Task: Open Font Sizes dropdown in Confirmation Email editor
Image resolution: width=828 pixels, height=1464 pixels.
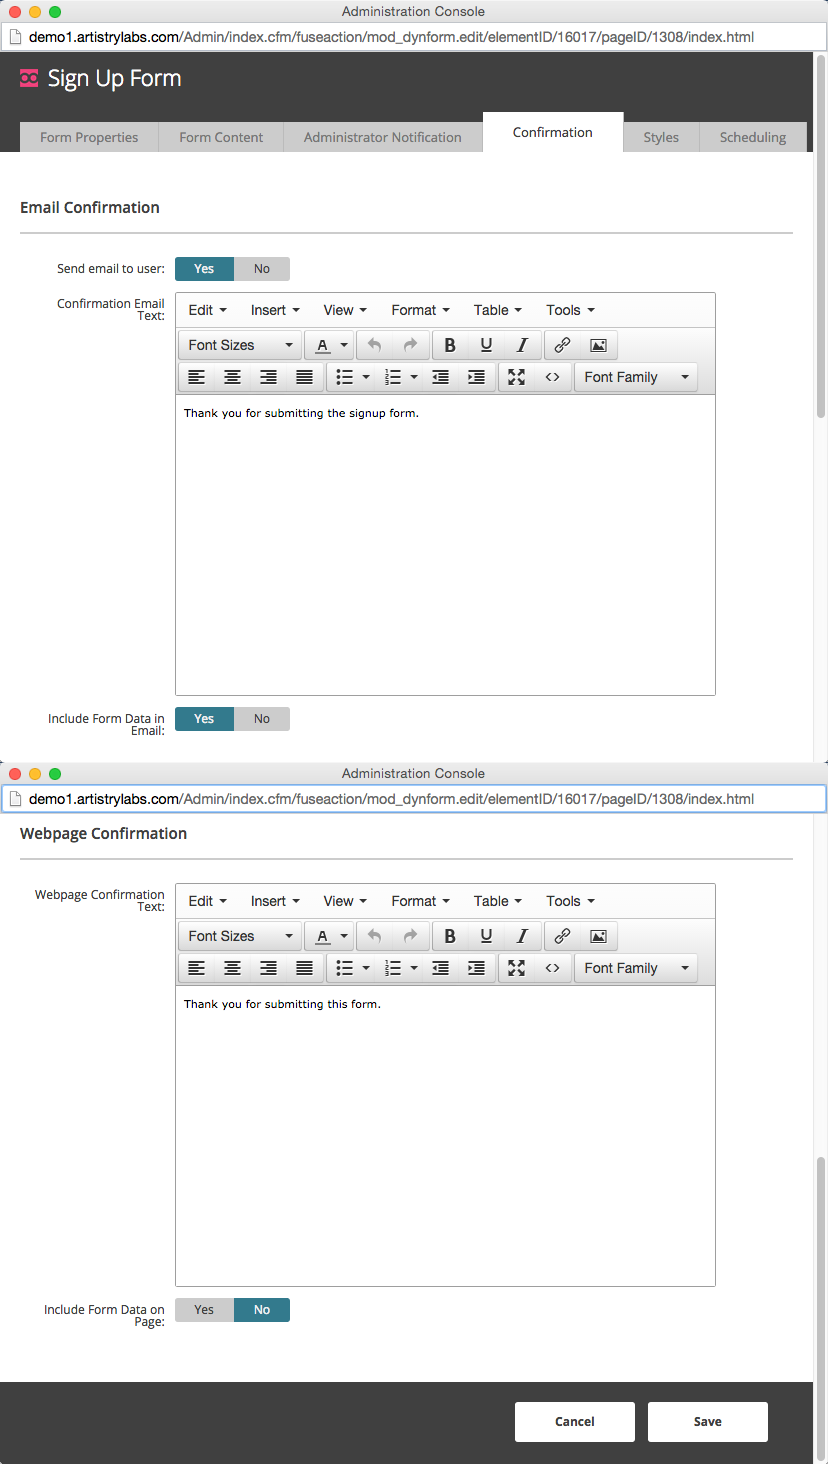Action: pyautogui.click(x=240, y=345)
